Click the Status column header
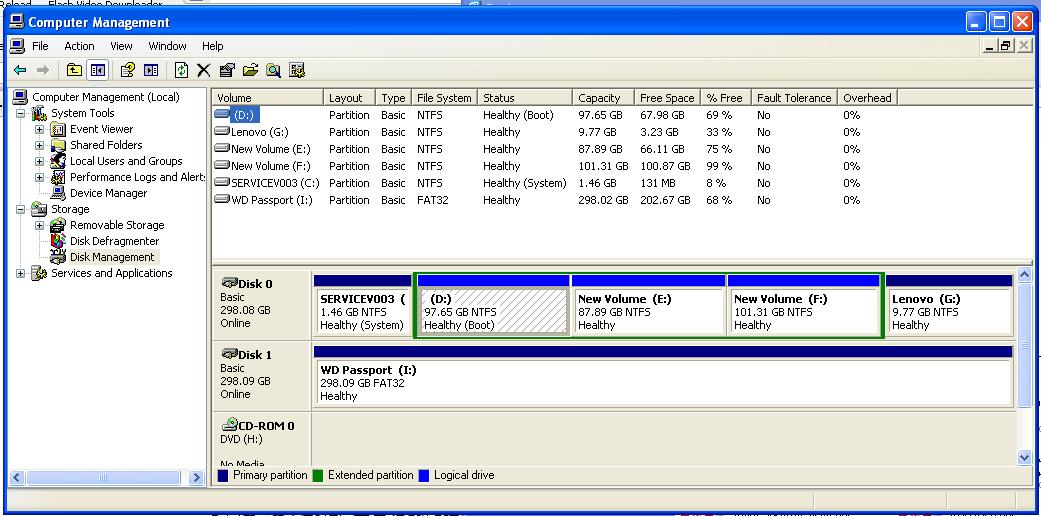 click(524, 98)
